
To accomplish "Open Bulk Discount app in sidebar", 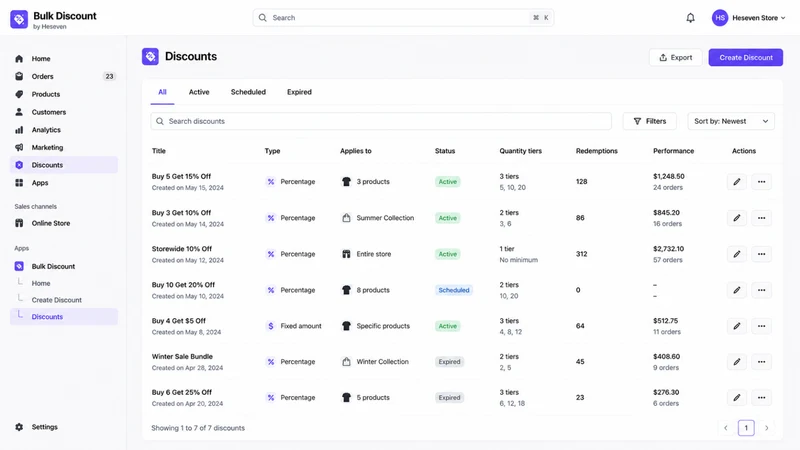I will (x=64, y=266).
